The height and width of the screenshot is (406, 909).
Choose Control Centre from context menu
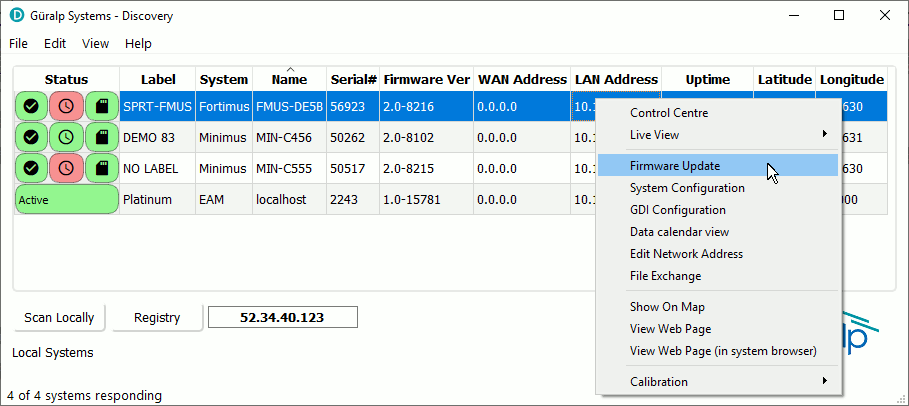tap(718, 113)
